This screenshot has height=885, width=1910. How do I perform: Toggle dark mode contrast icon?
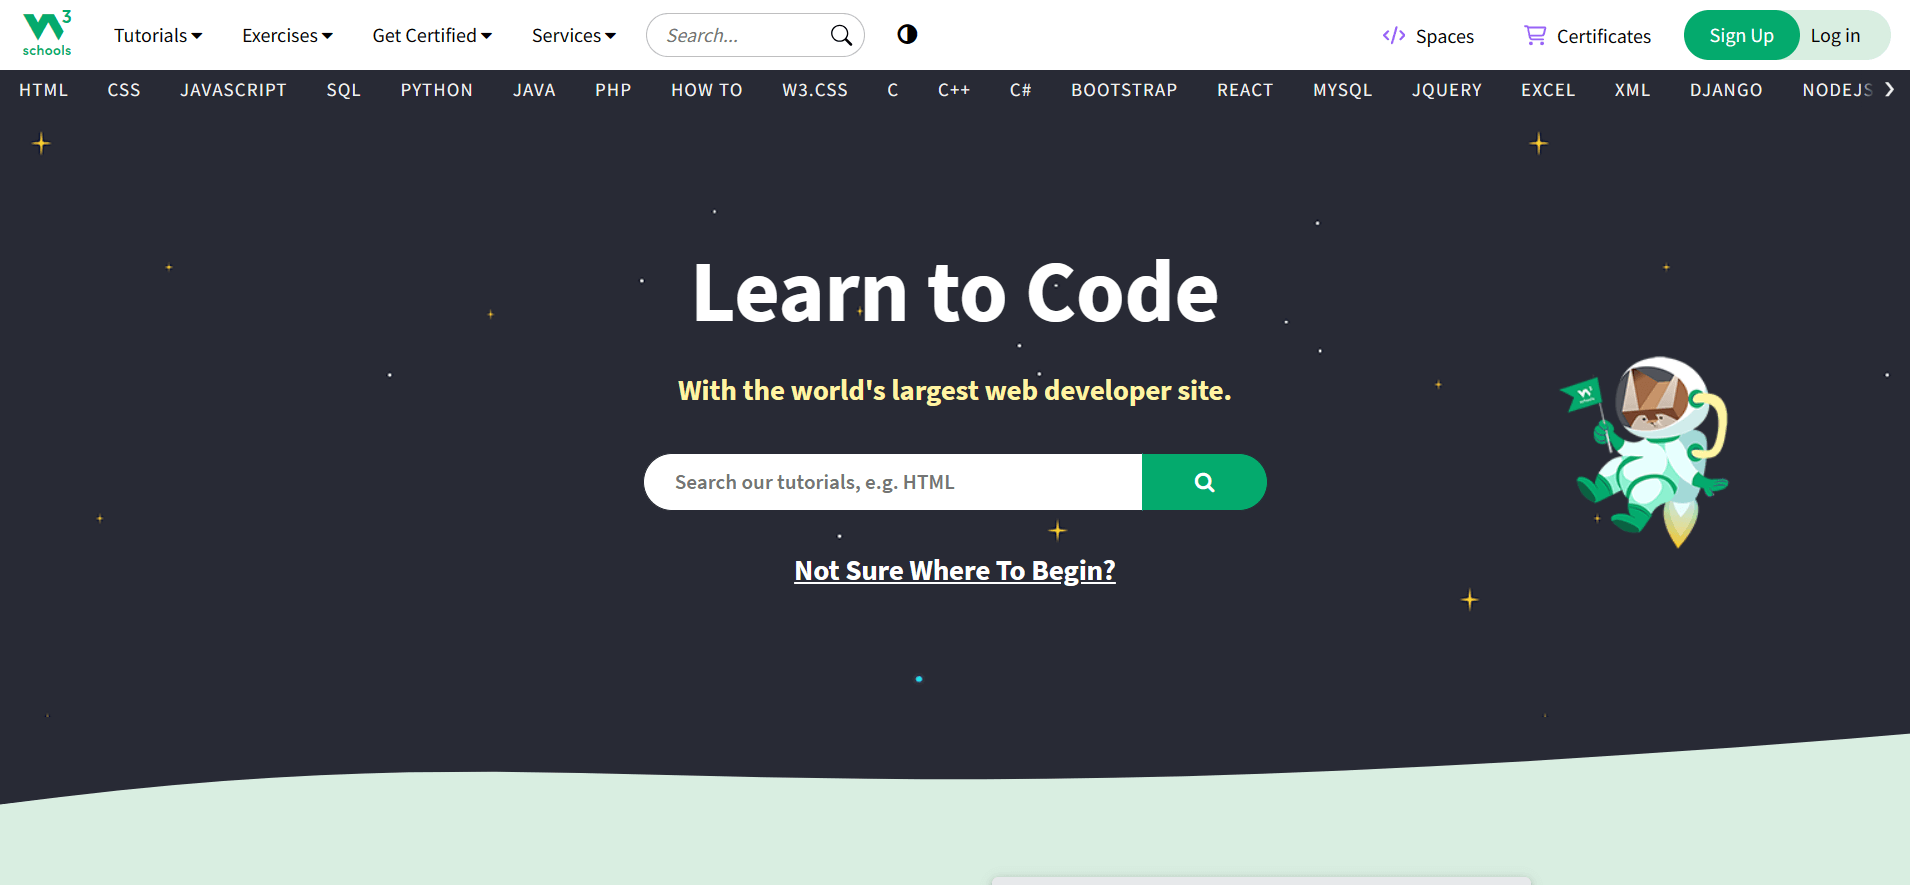907,34
